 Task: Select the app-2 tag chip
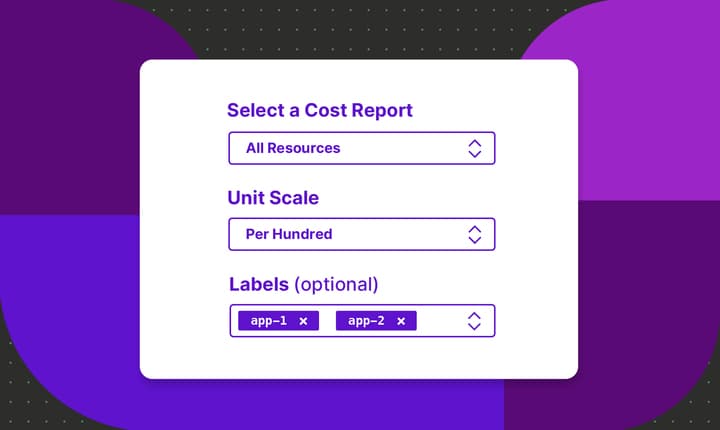point(365,321)
